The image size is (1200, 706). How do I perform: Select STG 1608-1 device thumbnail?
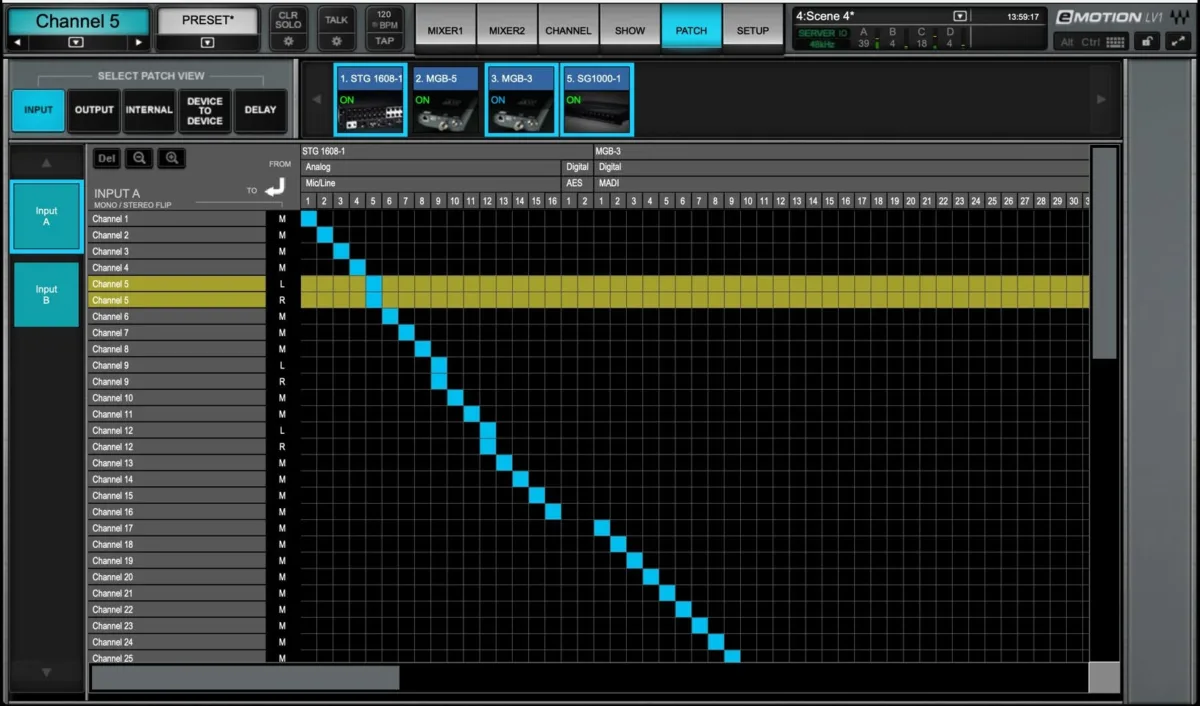pos(370,99)
